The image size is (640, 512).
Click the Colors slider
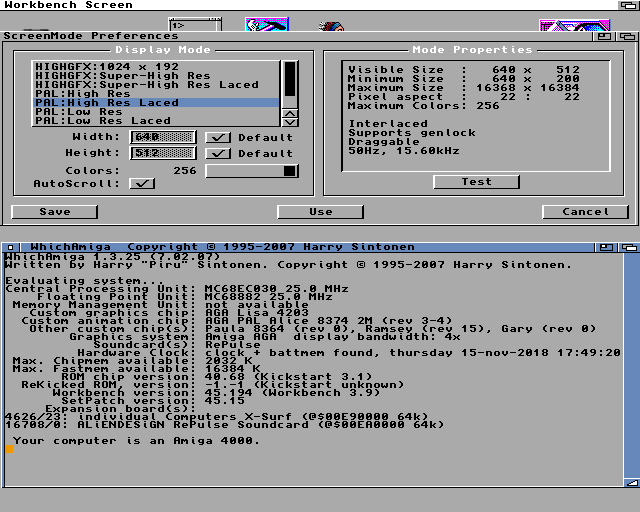251,171
